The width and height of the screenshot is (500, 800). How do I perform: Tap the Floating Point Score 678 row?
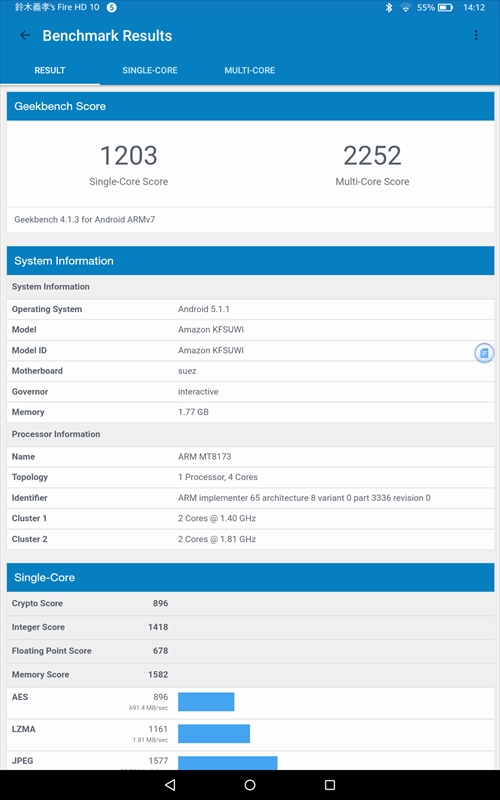pos(251,651)
